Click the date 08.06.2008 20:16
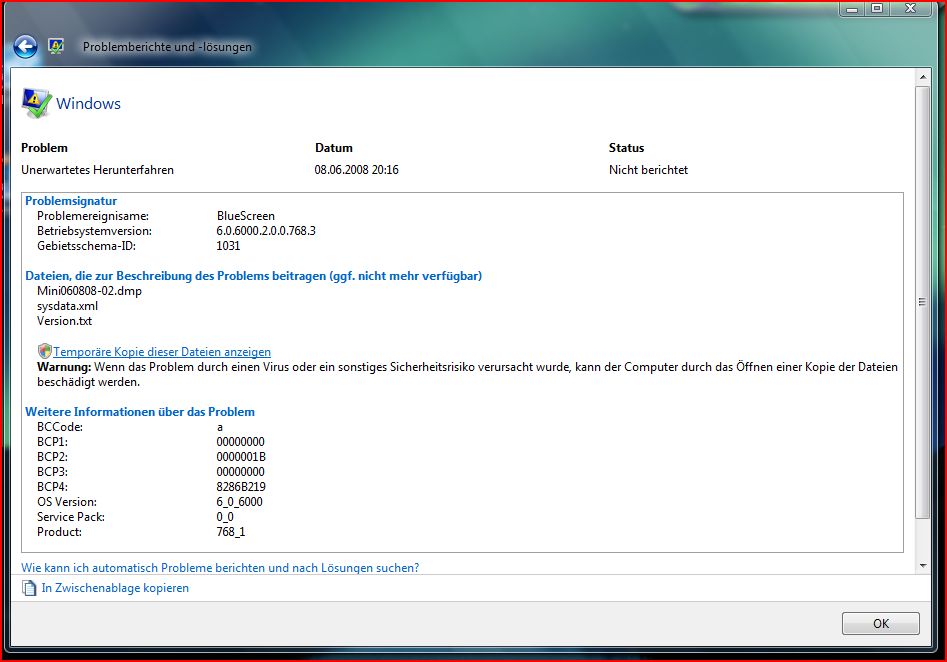The width and height of the screenshot is (947, 662). (356, 170)
